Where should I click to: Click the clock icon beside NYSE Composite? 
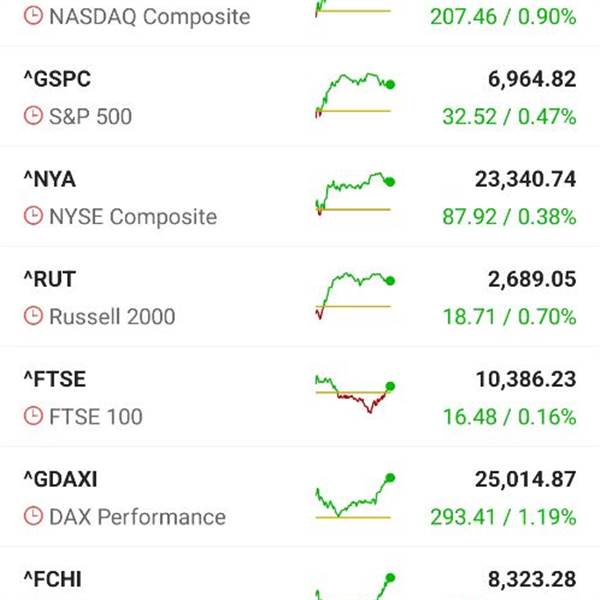point(33,217)
